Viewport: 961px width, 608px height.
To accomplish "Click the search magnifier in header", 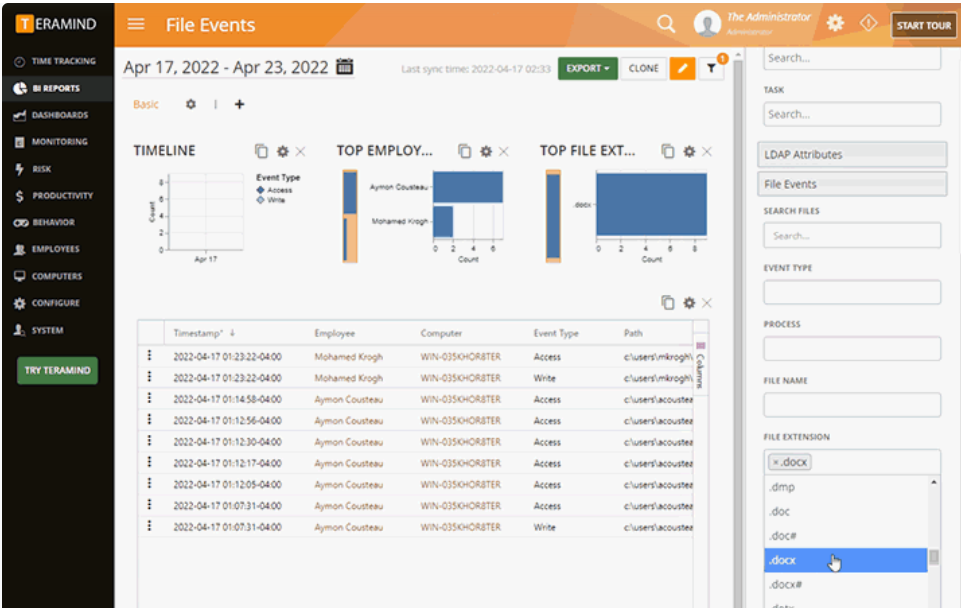I will [x=666, y=24].
